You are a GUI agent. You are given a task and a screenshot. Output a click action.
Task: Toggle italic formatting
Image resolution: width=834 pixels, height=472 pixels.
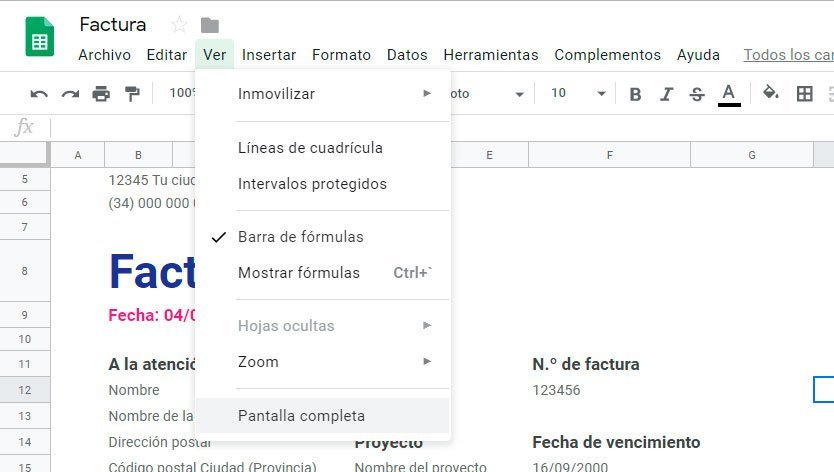click(x=666, y=94)
